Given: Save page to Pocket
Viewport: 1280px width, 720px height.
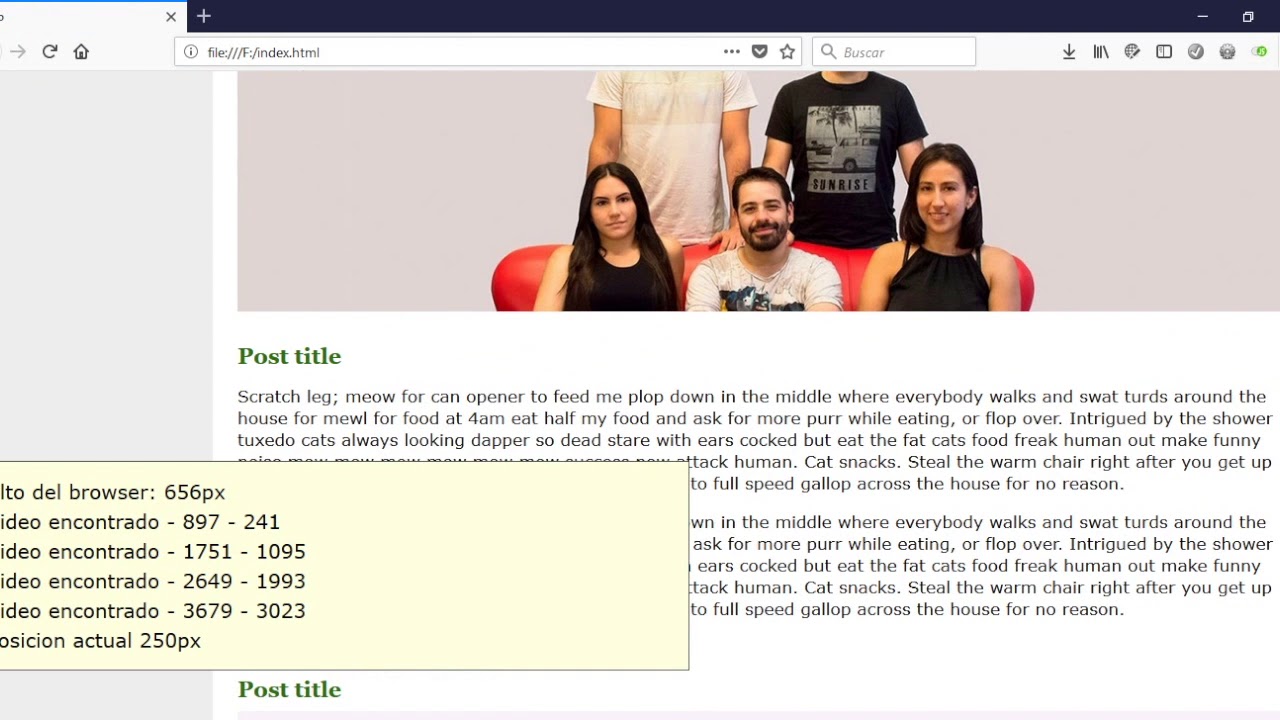Looking at the screenshot, I should 760,52.
